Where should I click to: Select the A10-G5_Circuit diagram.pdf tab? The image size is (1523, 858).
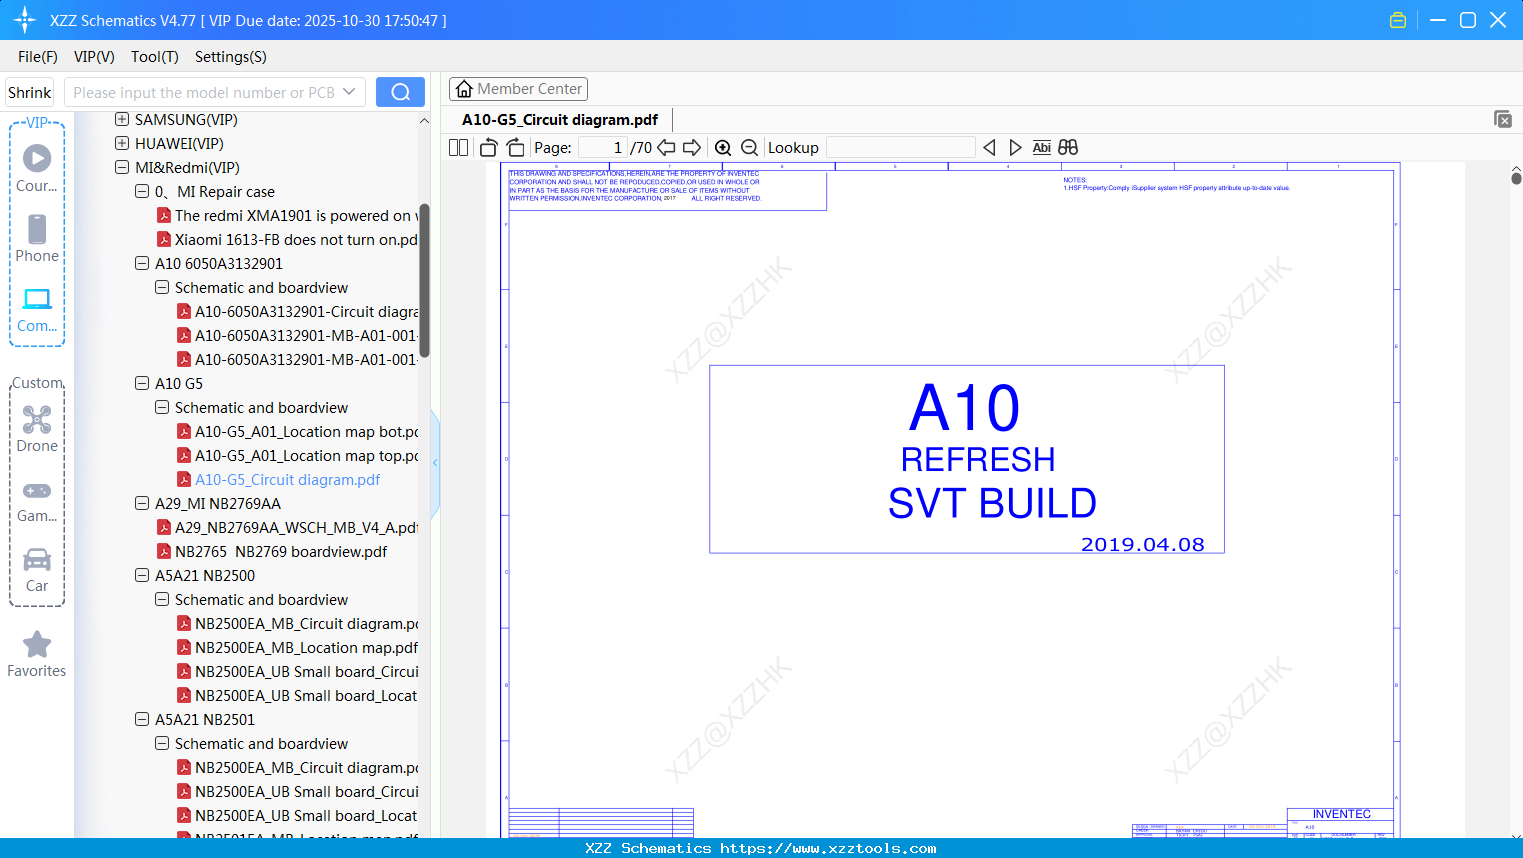(560, 120)
